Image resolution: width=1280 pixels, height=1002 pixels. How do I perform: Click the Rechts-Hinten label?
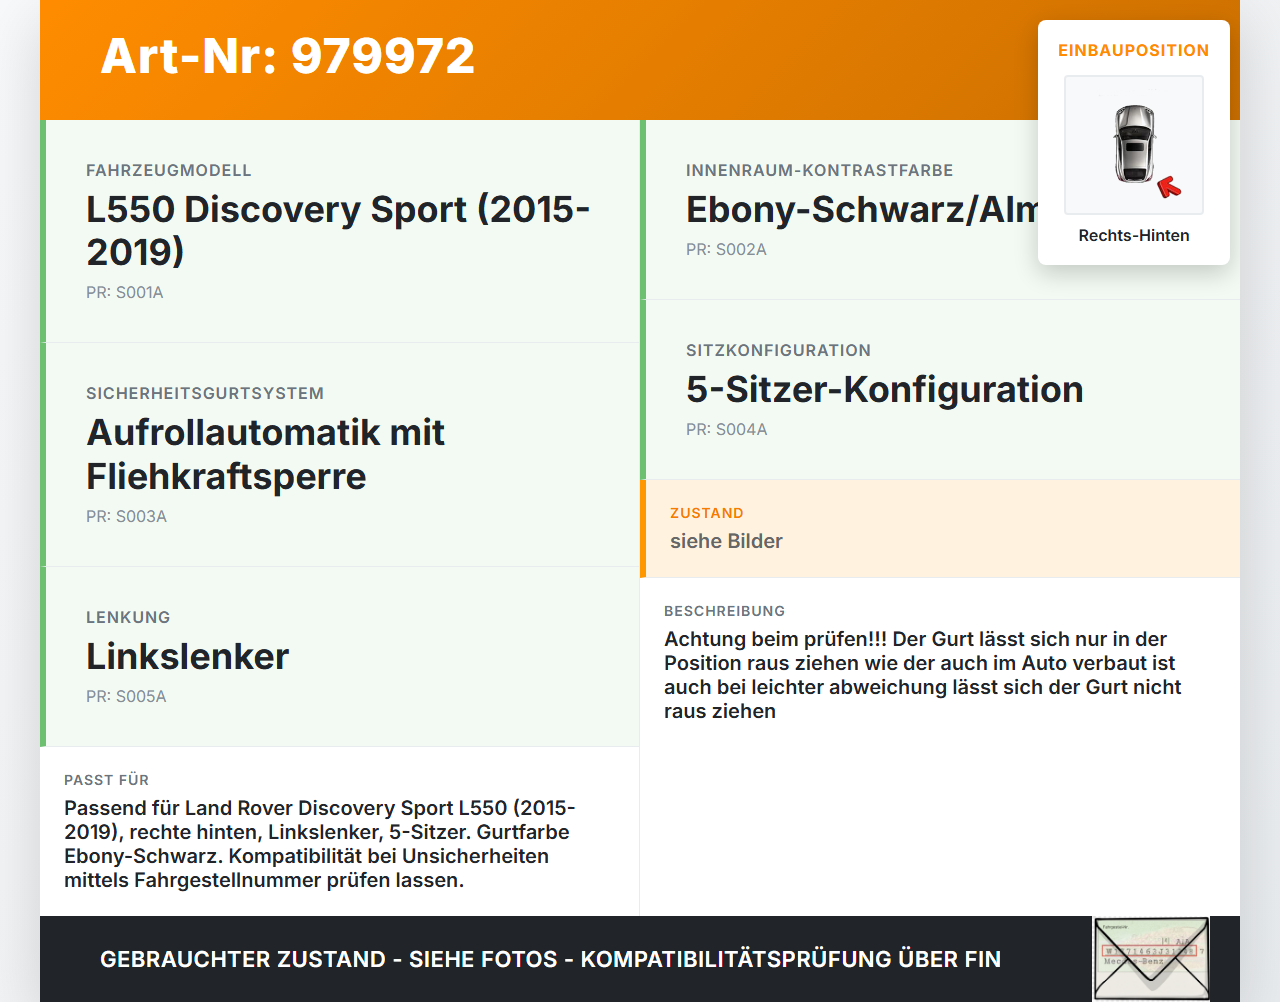pos(1133,235)
